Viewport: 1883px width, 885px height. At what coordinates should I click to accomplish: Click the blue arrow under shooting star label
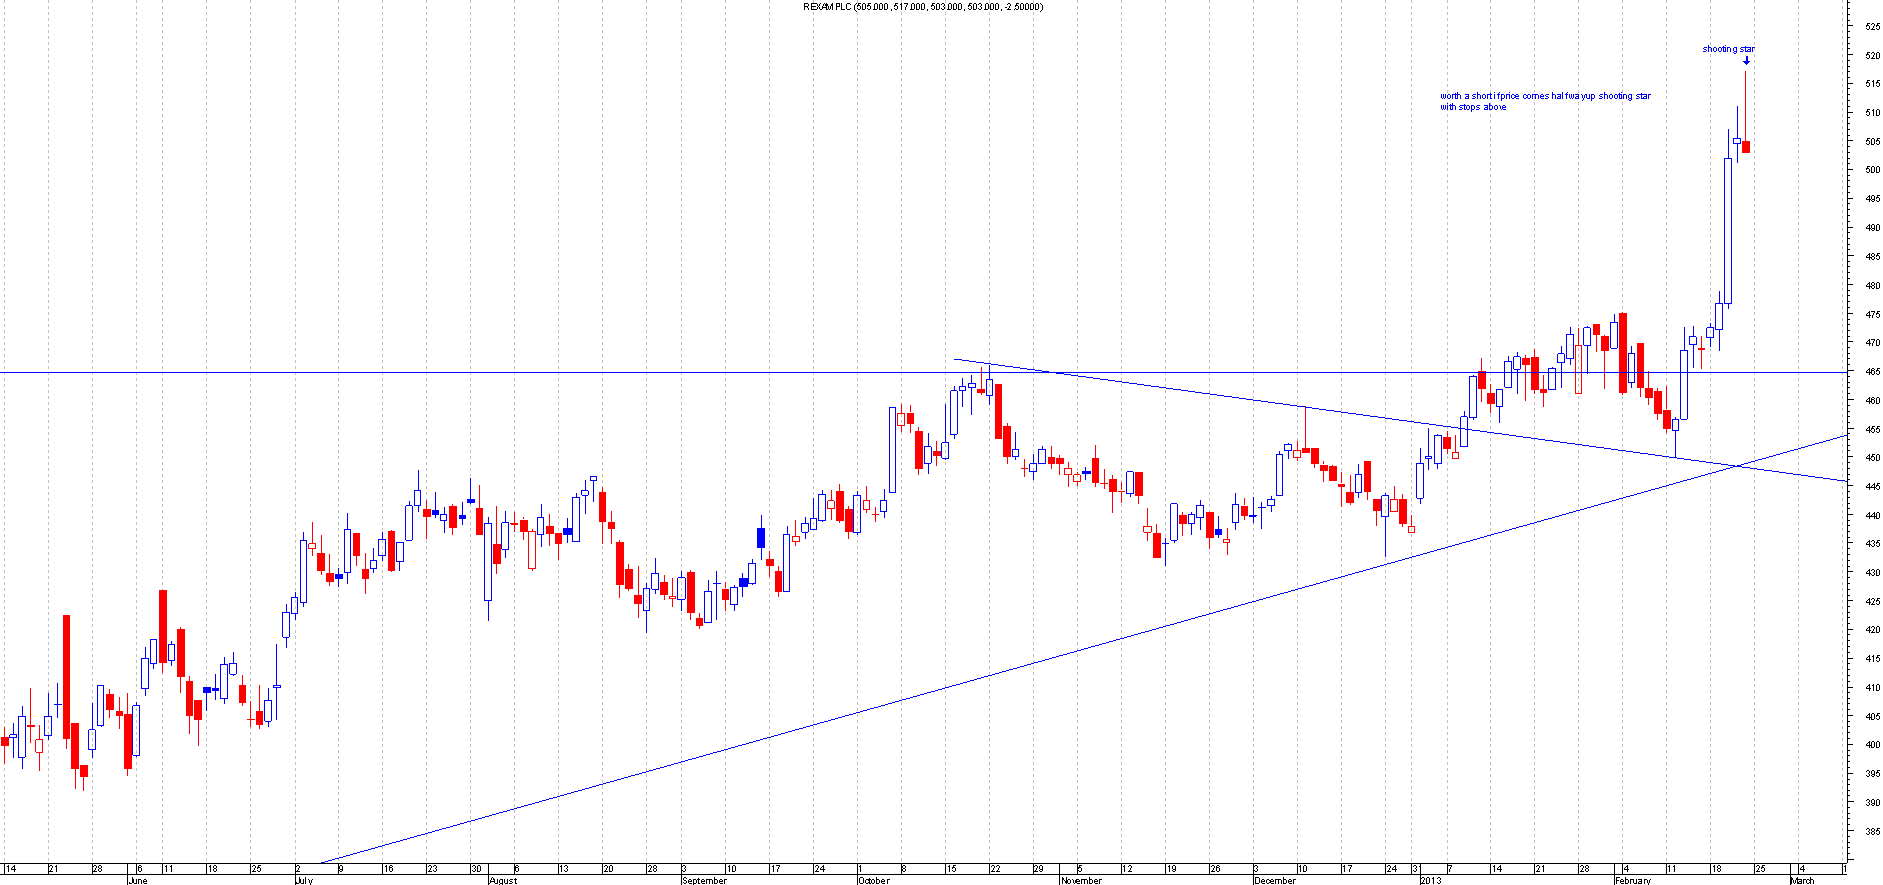1746,60
